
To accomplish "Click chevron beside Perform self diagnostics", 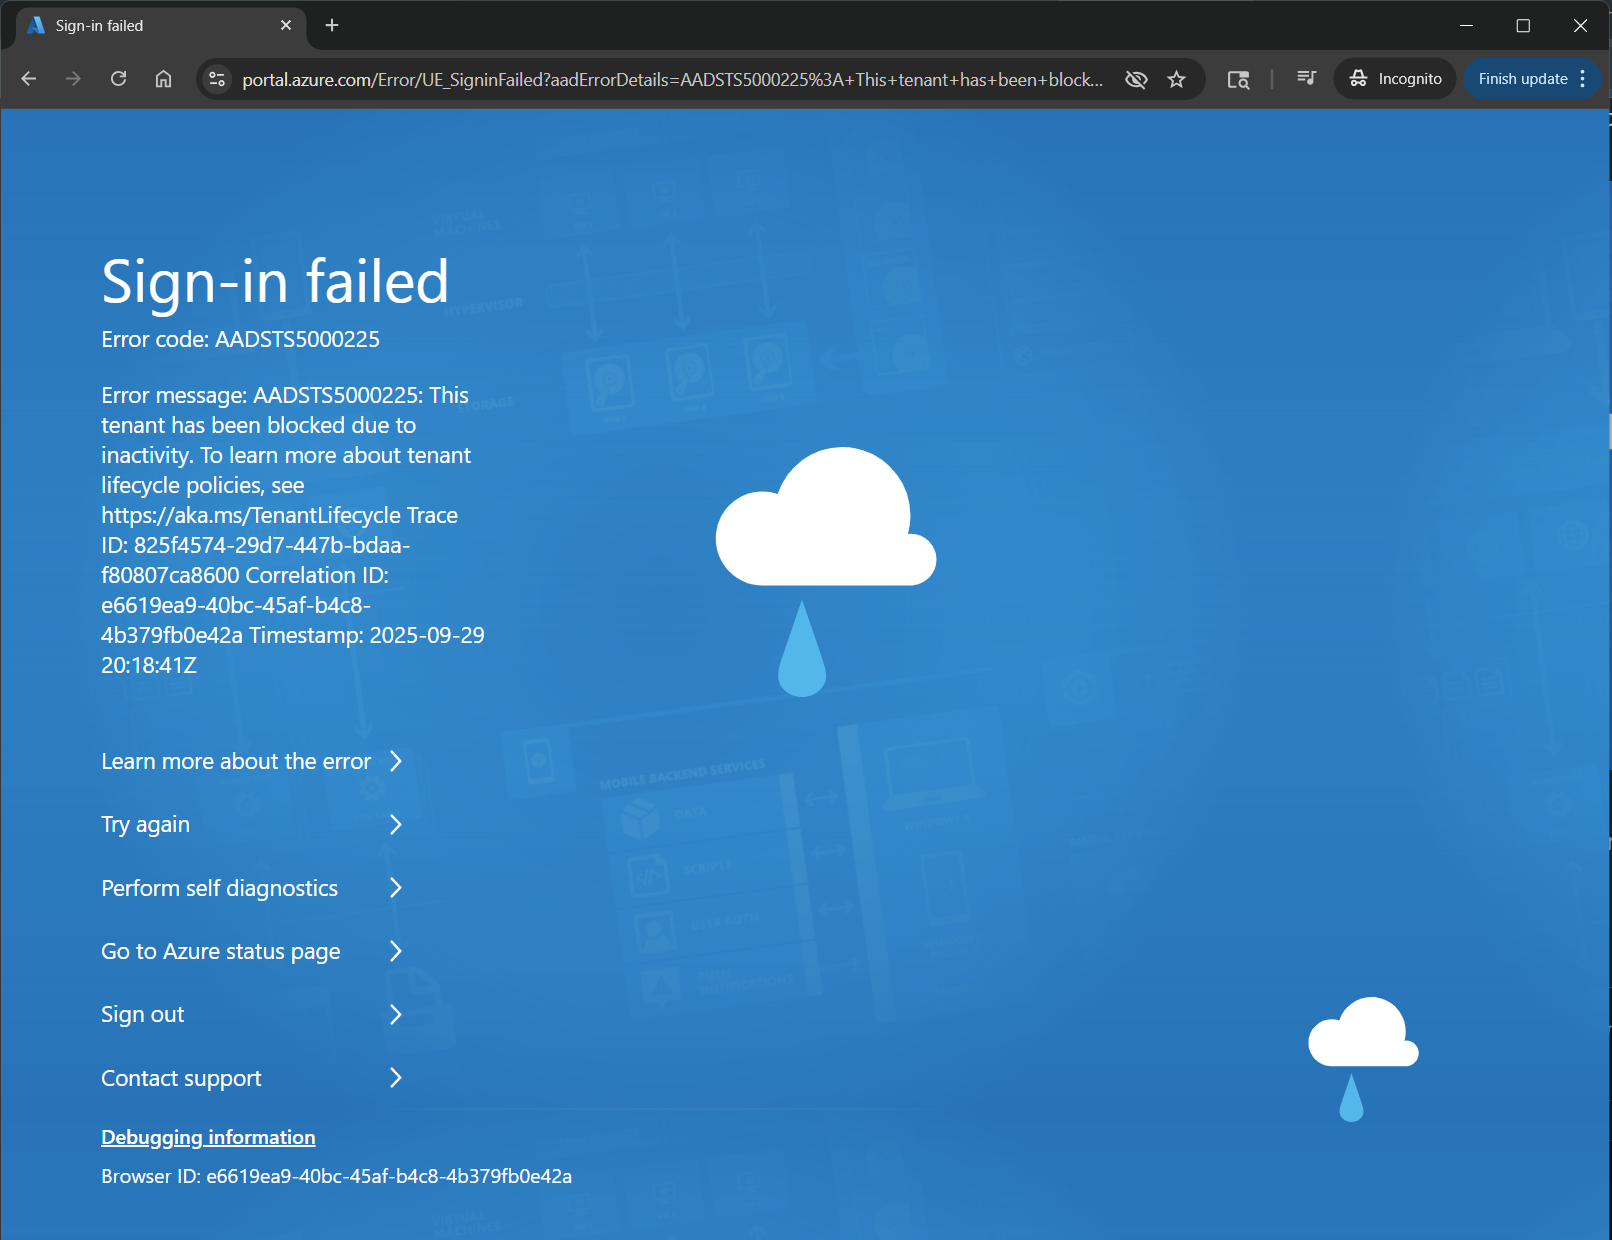I will click(396, 888).
